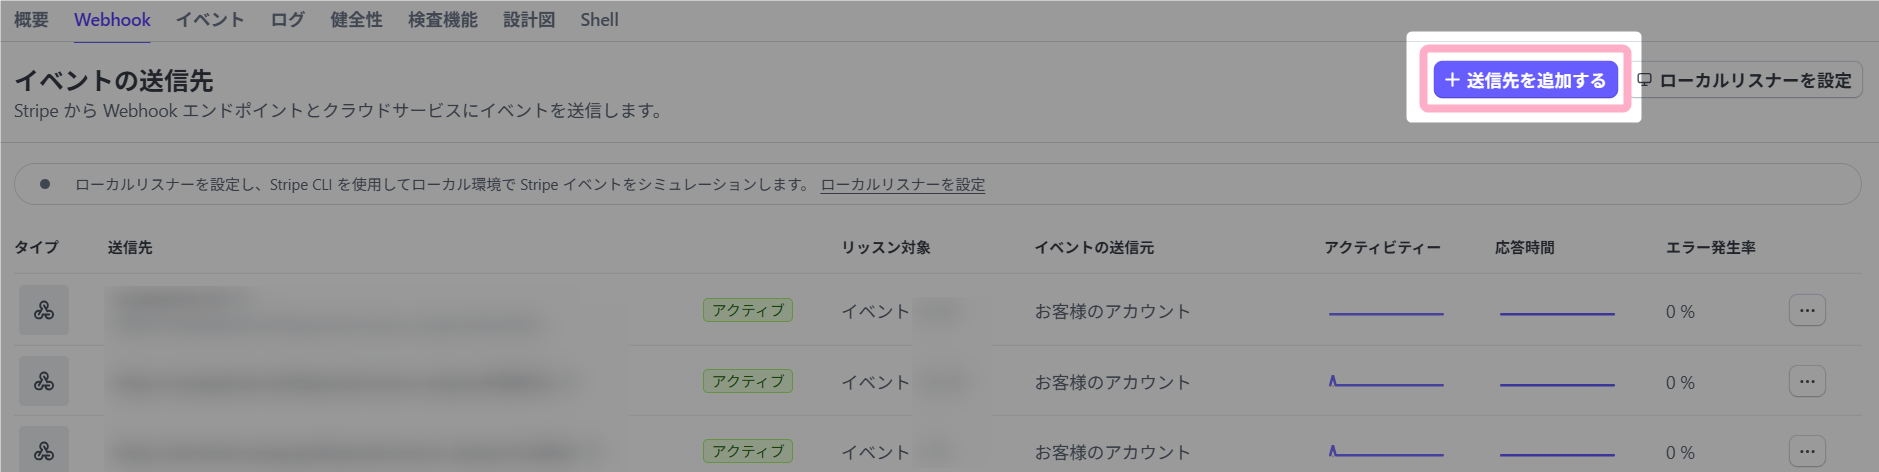Switch to the 検査機能 tab
Viewport: 1879px width, 472px height.
(x=442, y=20)
